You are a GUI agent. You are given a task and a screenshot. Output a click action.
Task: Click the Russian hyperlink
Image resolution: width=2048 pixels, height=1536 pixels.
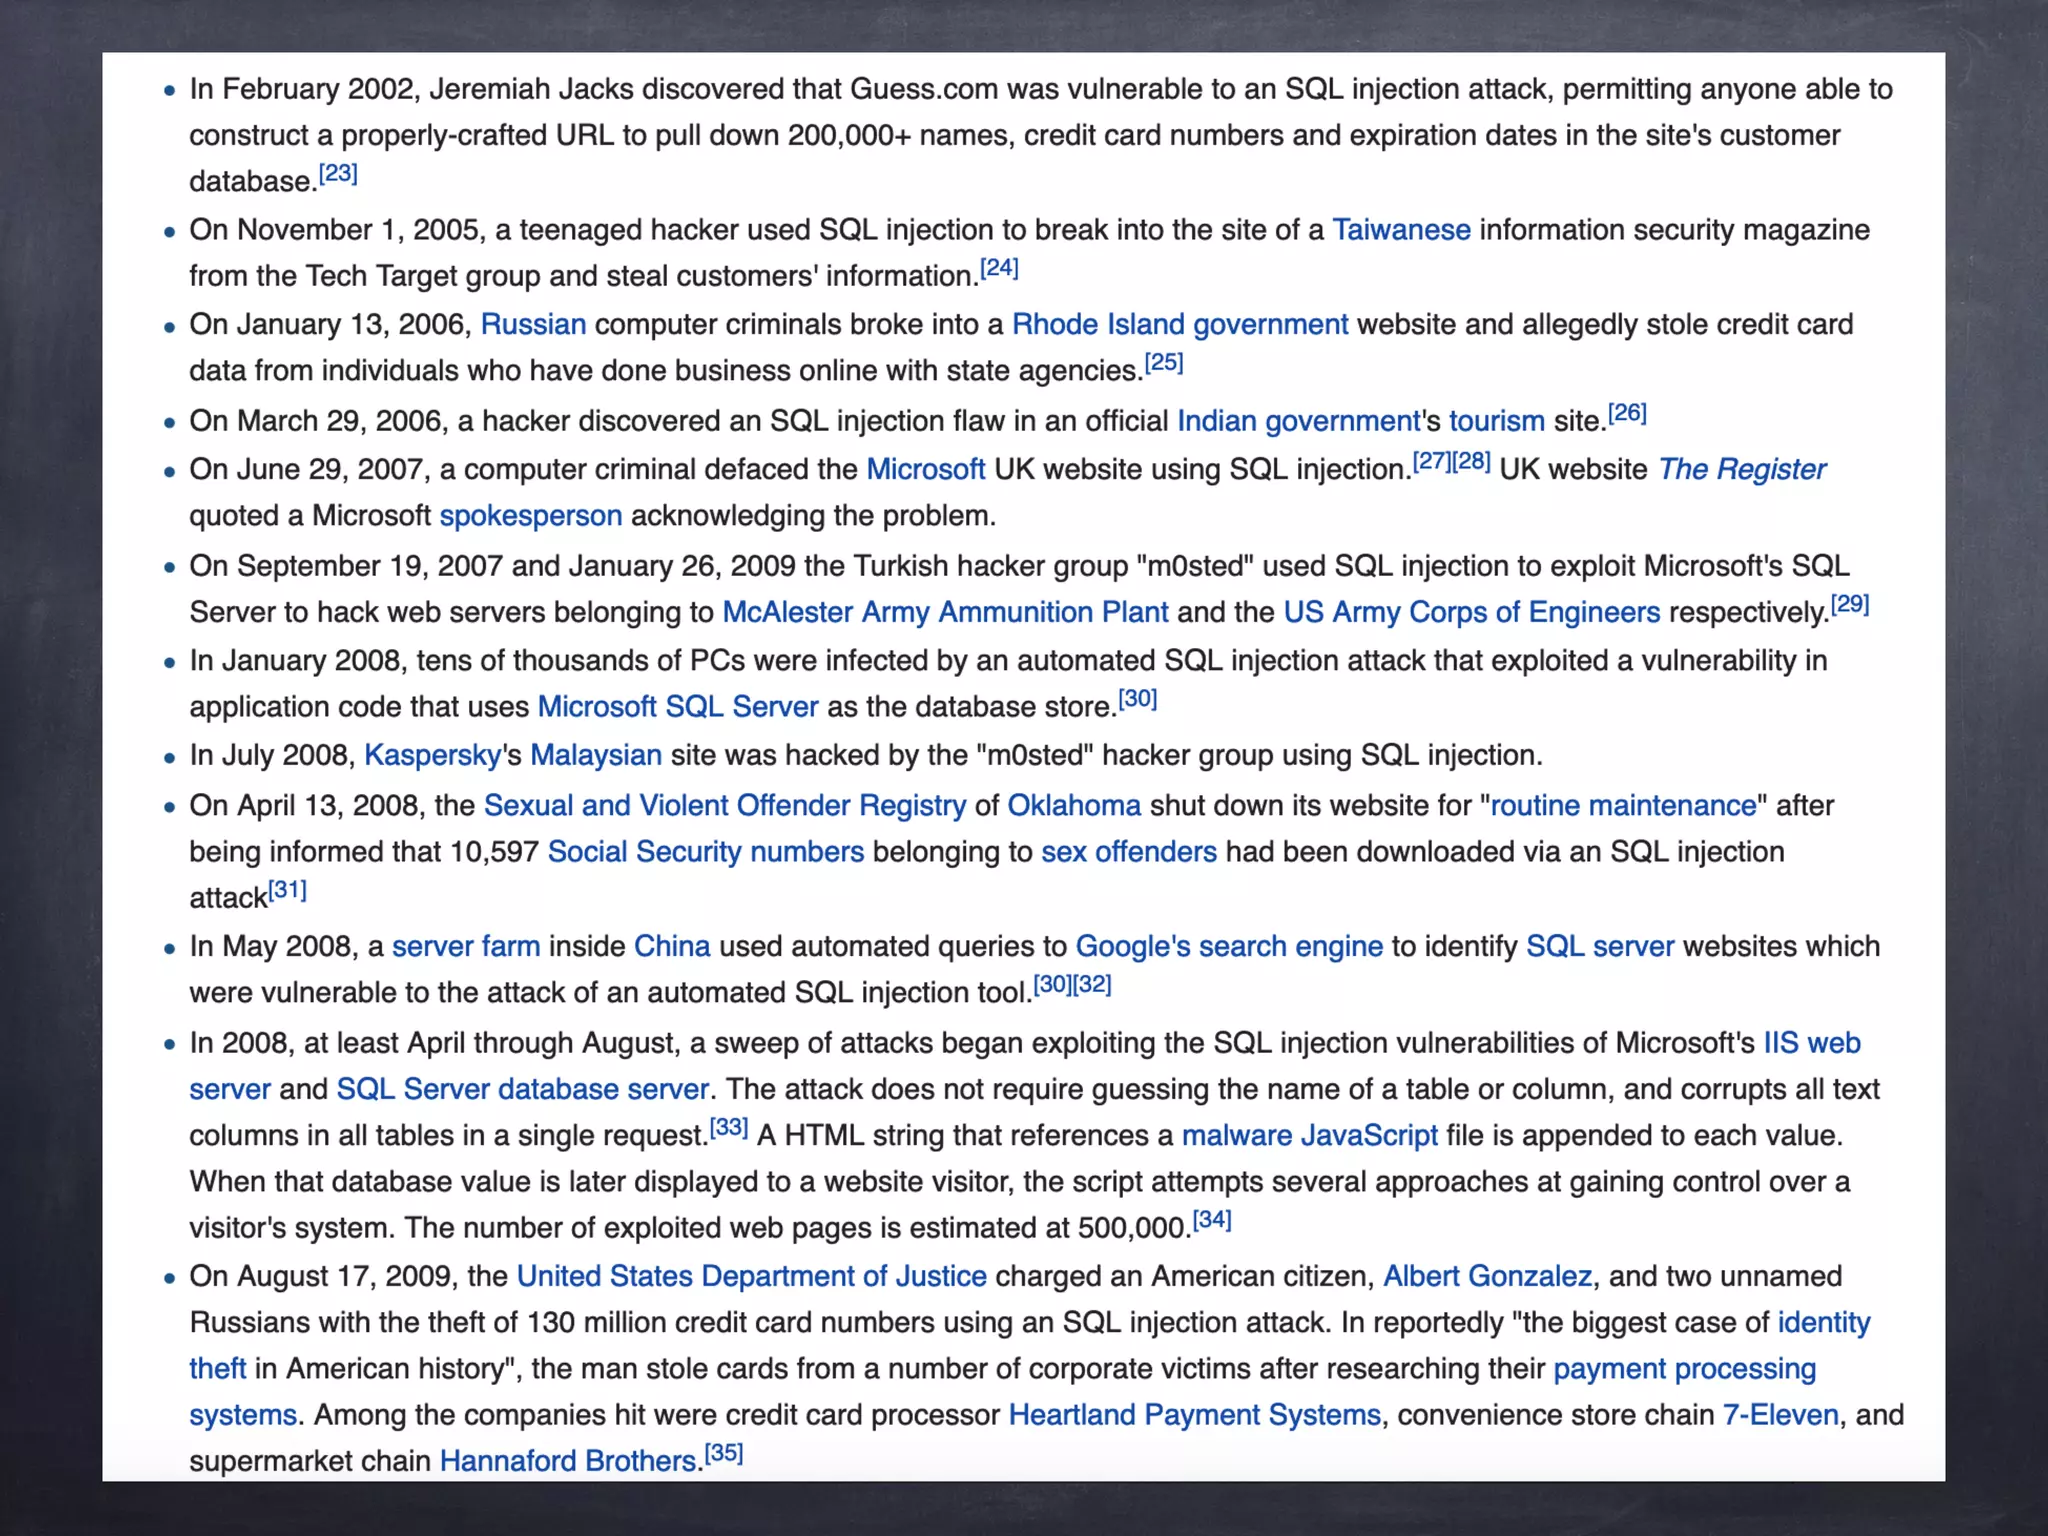pyautogui.click(x=533, y=325)
